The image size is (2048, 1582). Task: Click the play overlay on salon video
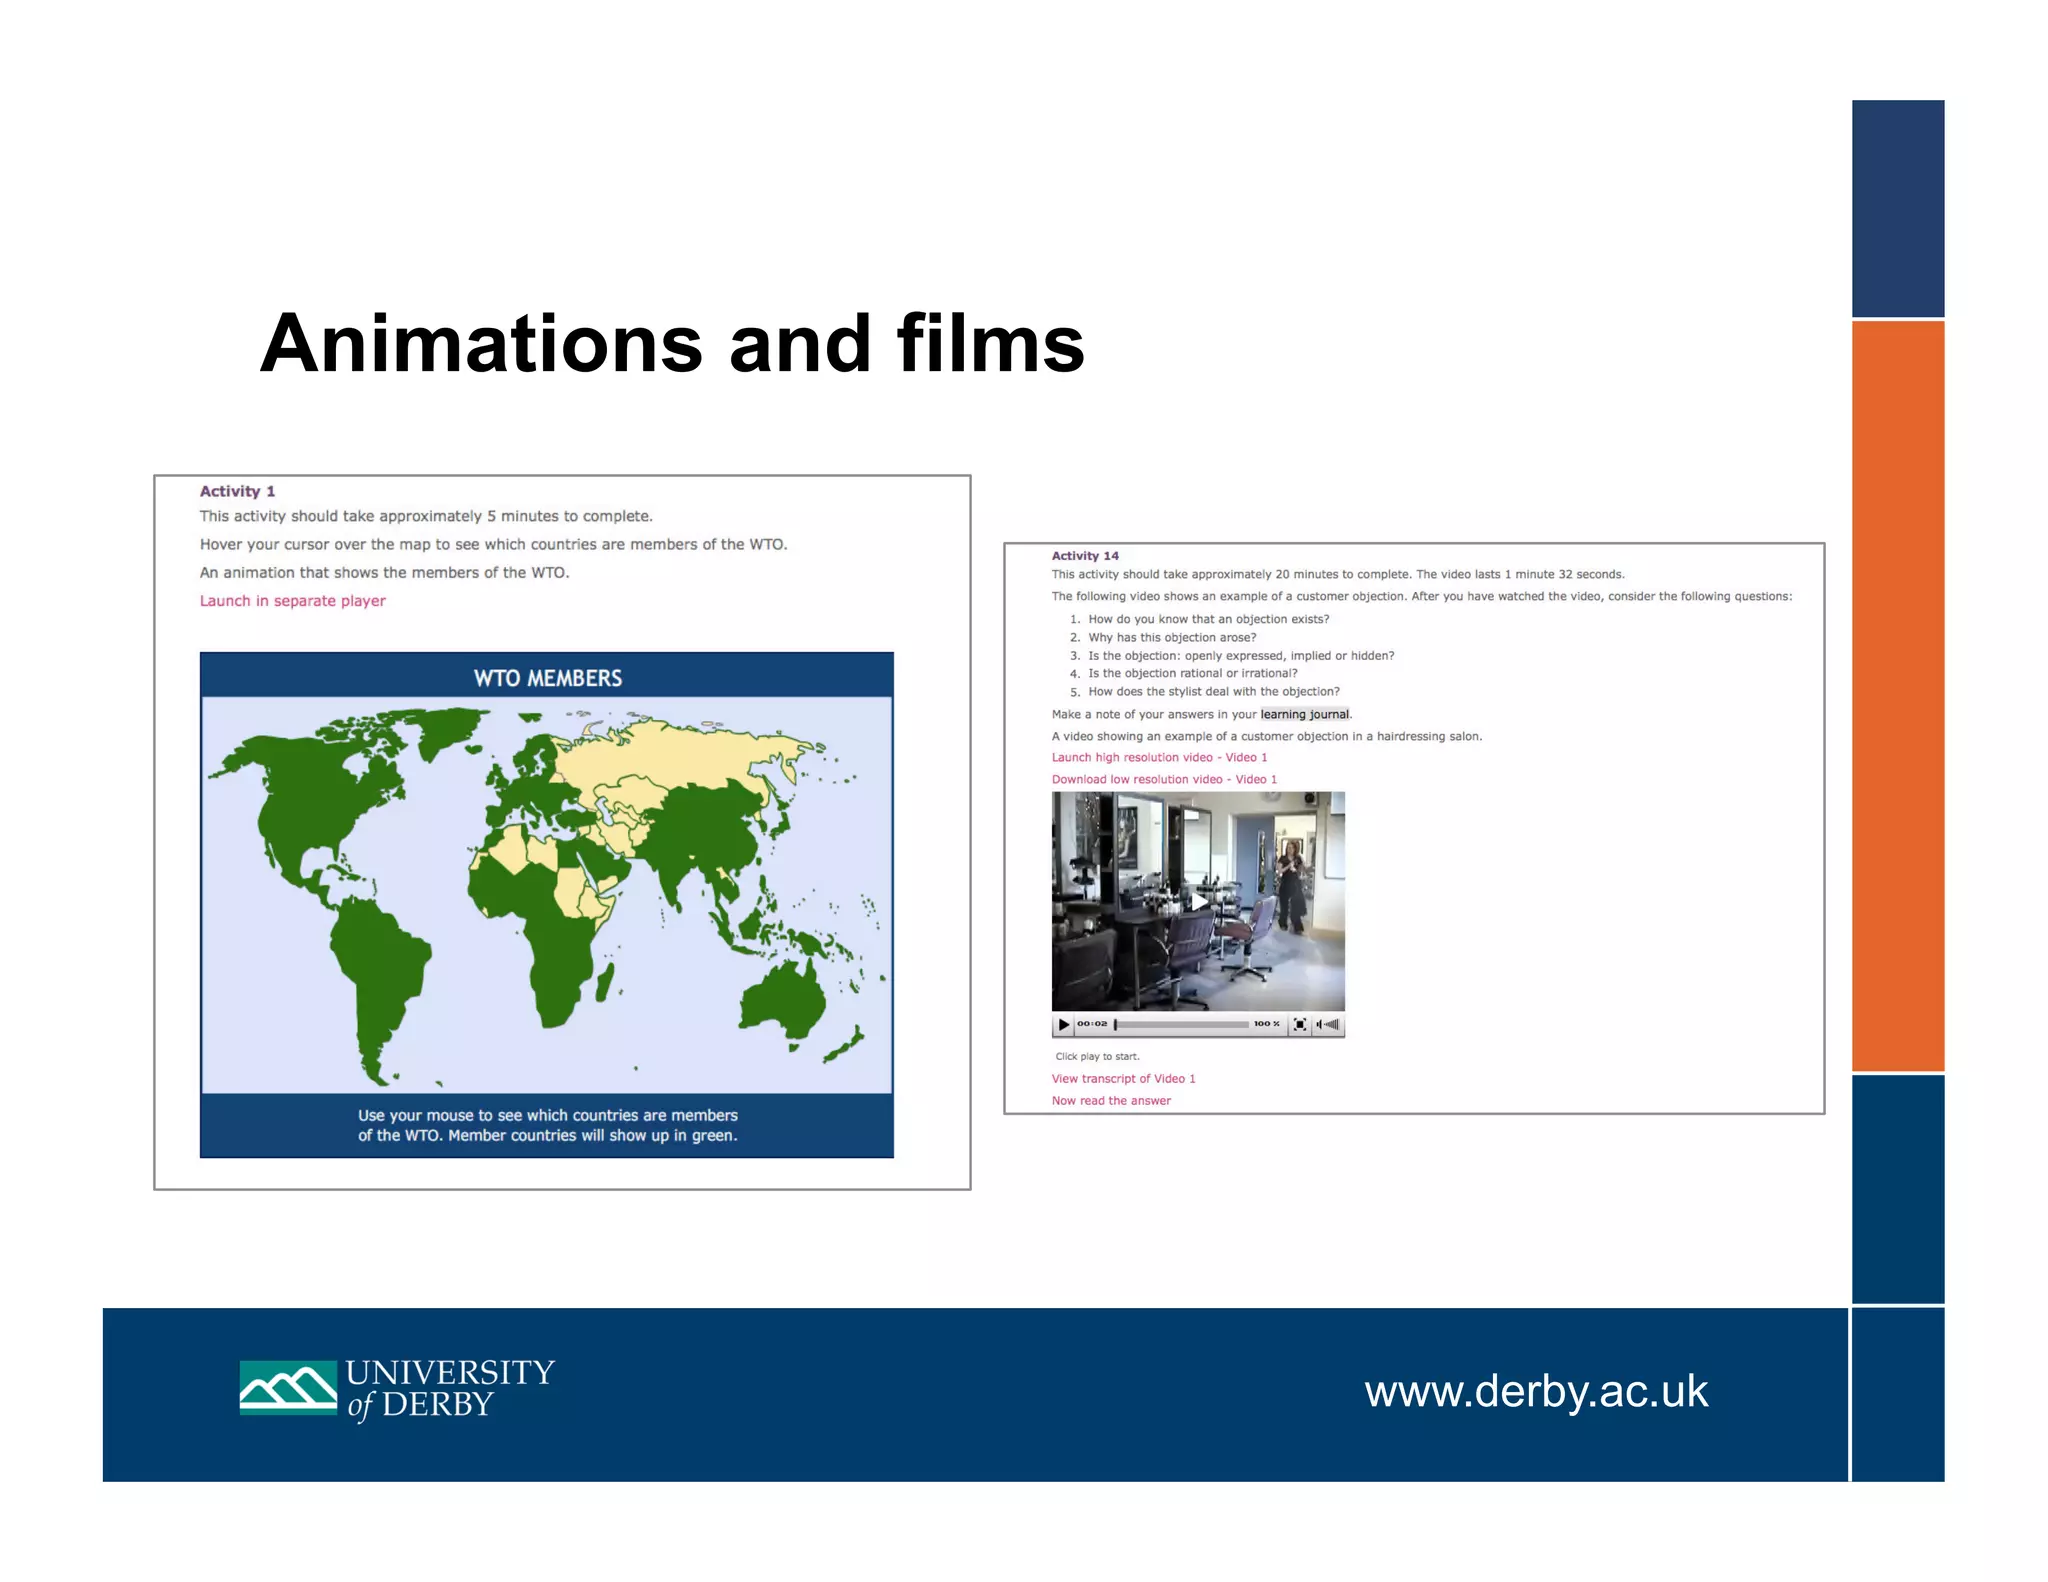tap(1198, 902)
